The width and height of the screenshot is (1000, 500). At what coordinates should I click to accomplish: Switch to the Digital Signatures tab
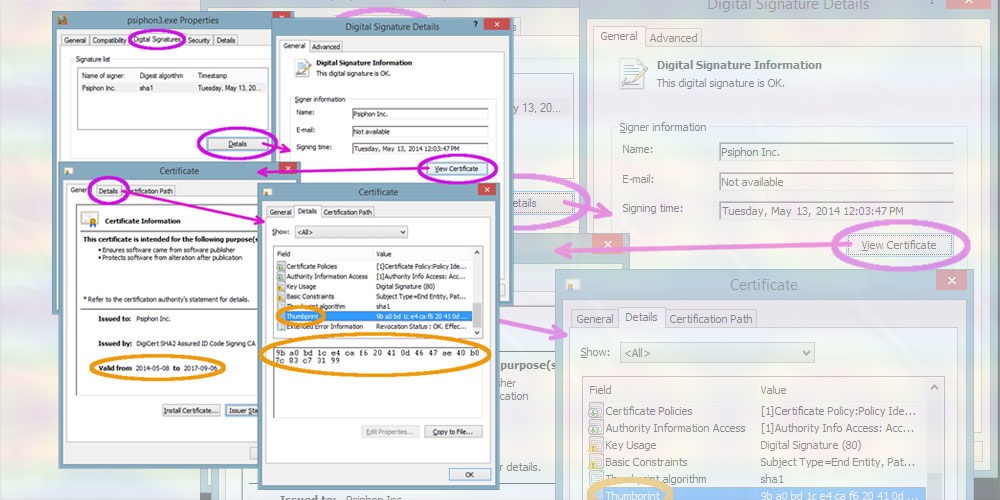[x=157, y=40]
